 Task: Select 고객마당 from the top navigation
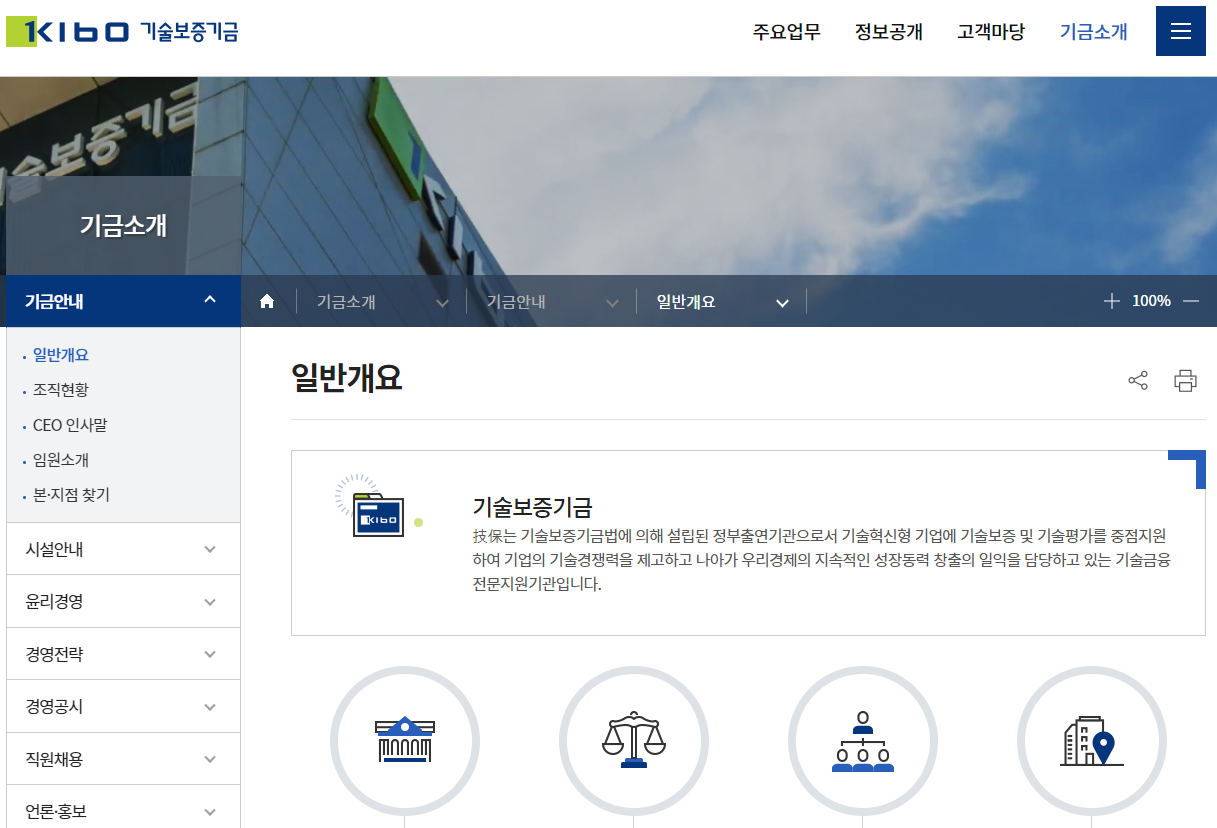(x=991, y=31)
